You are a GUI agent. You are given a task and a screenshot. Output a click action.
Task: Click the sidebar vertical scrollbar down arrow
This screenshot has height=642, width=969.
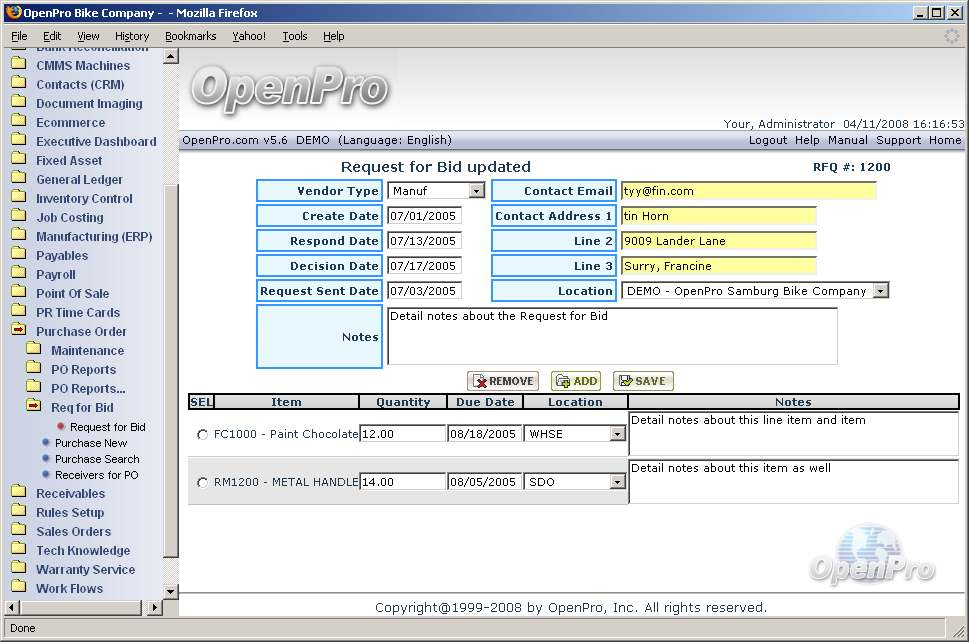click(x=170, y=591)
